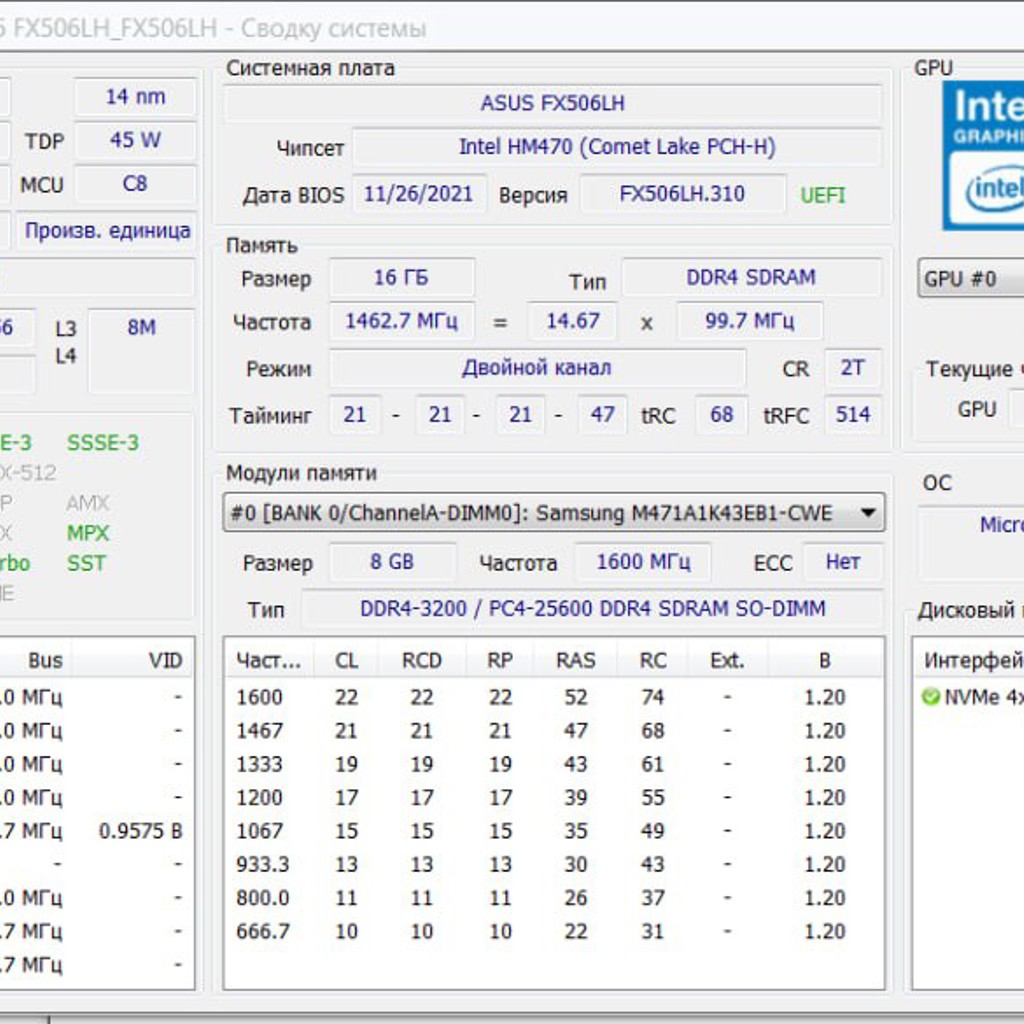Click the MPX feature label
The width and height of the screenshot is (1024, 1024).
pyautogui.click(x=88, y=533)
